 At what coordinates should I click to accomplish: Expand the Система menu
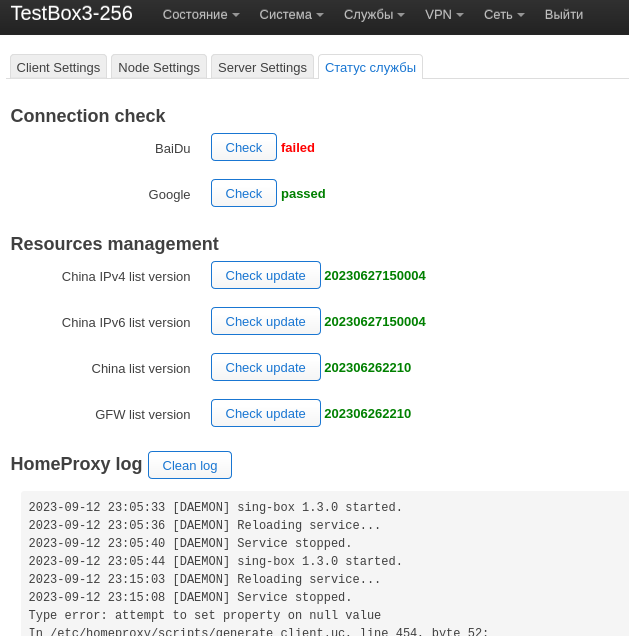(x=291, y=15)
